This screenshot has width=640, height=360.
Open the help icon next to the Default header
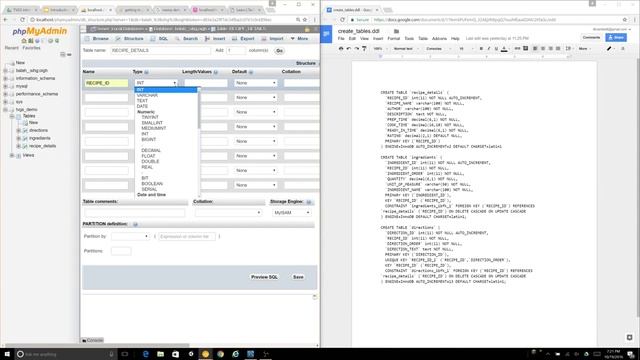click(251, 72)
